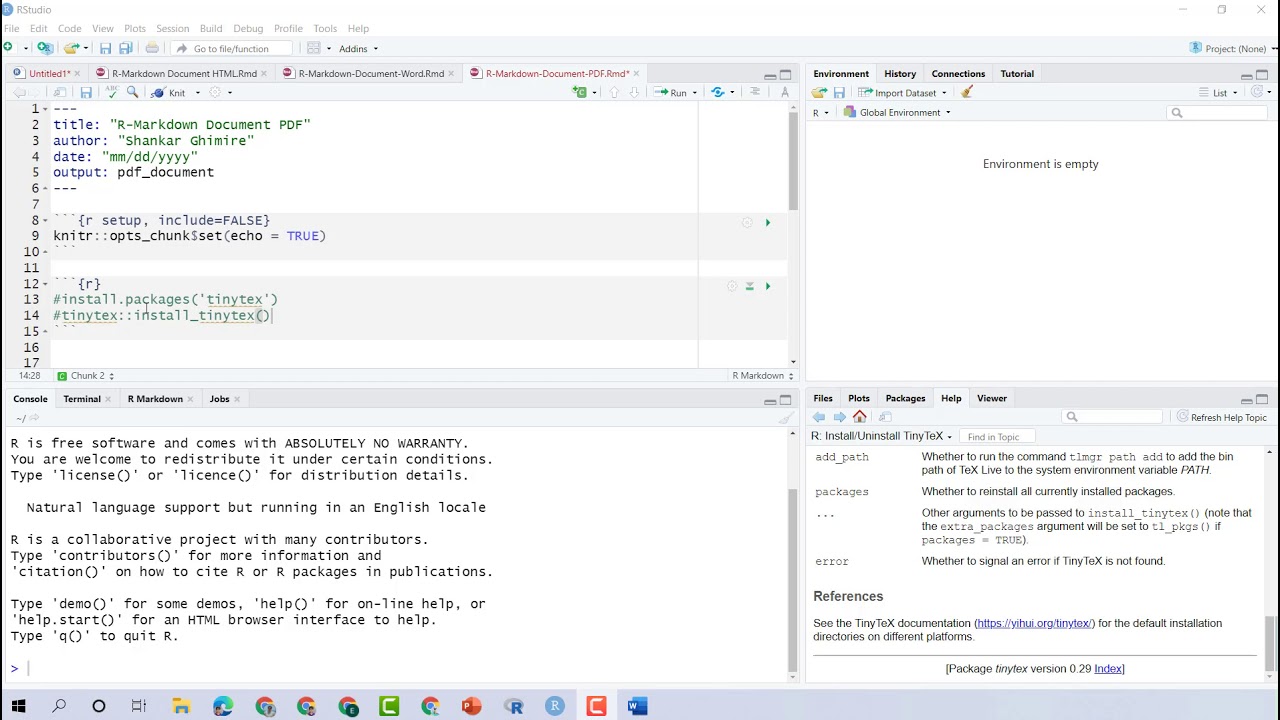Insert a new code chunk

pyautogui.click(x=579, y=92)
